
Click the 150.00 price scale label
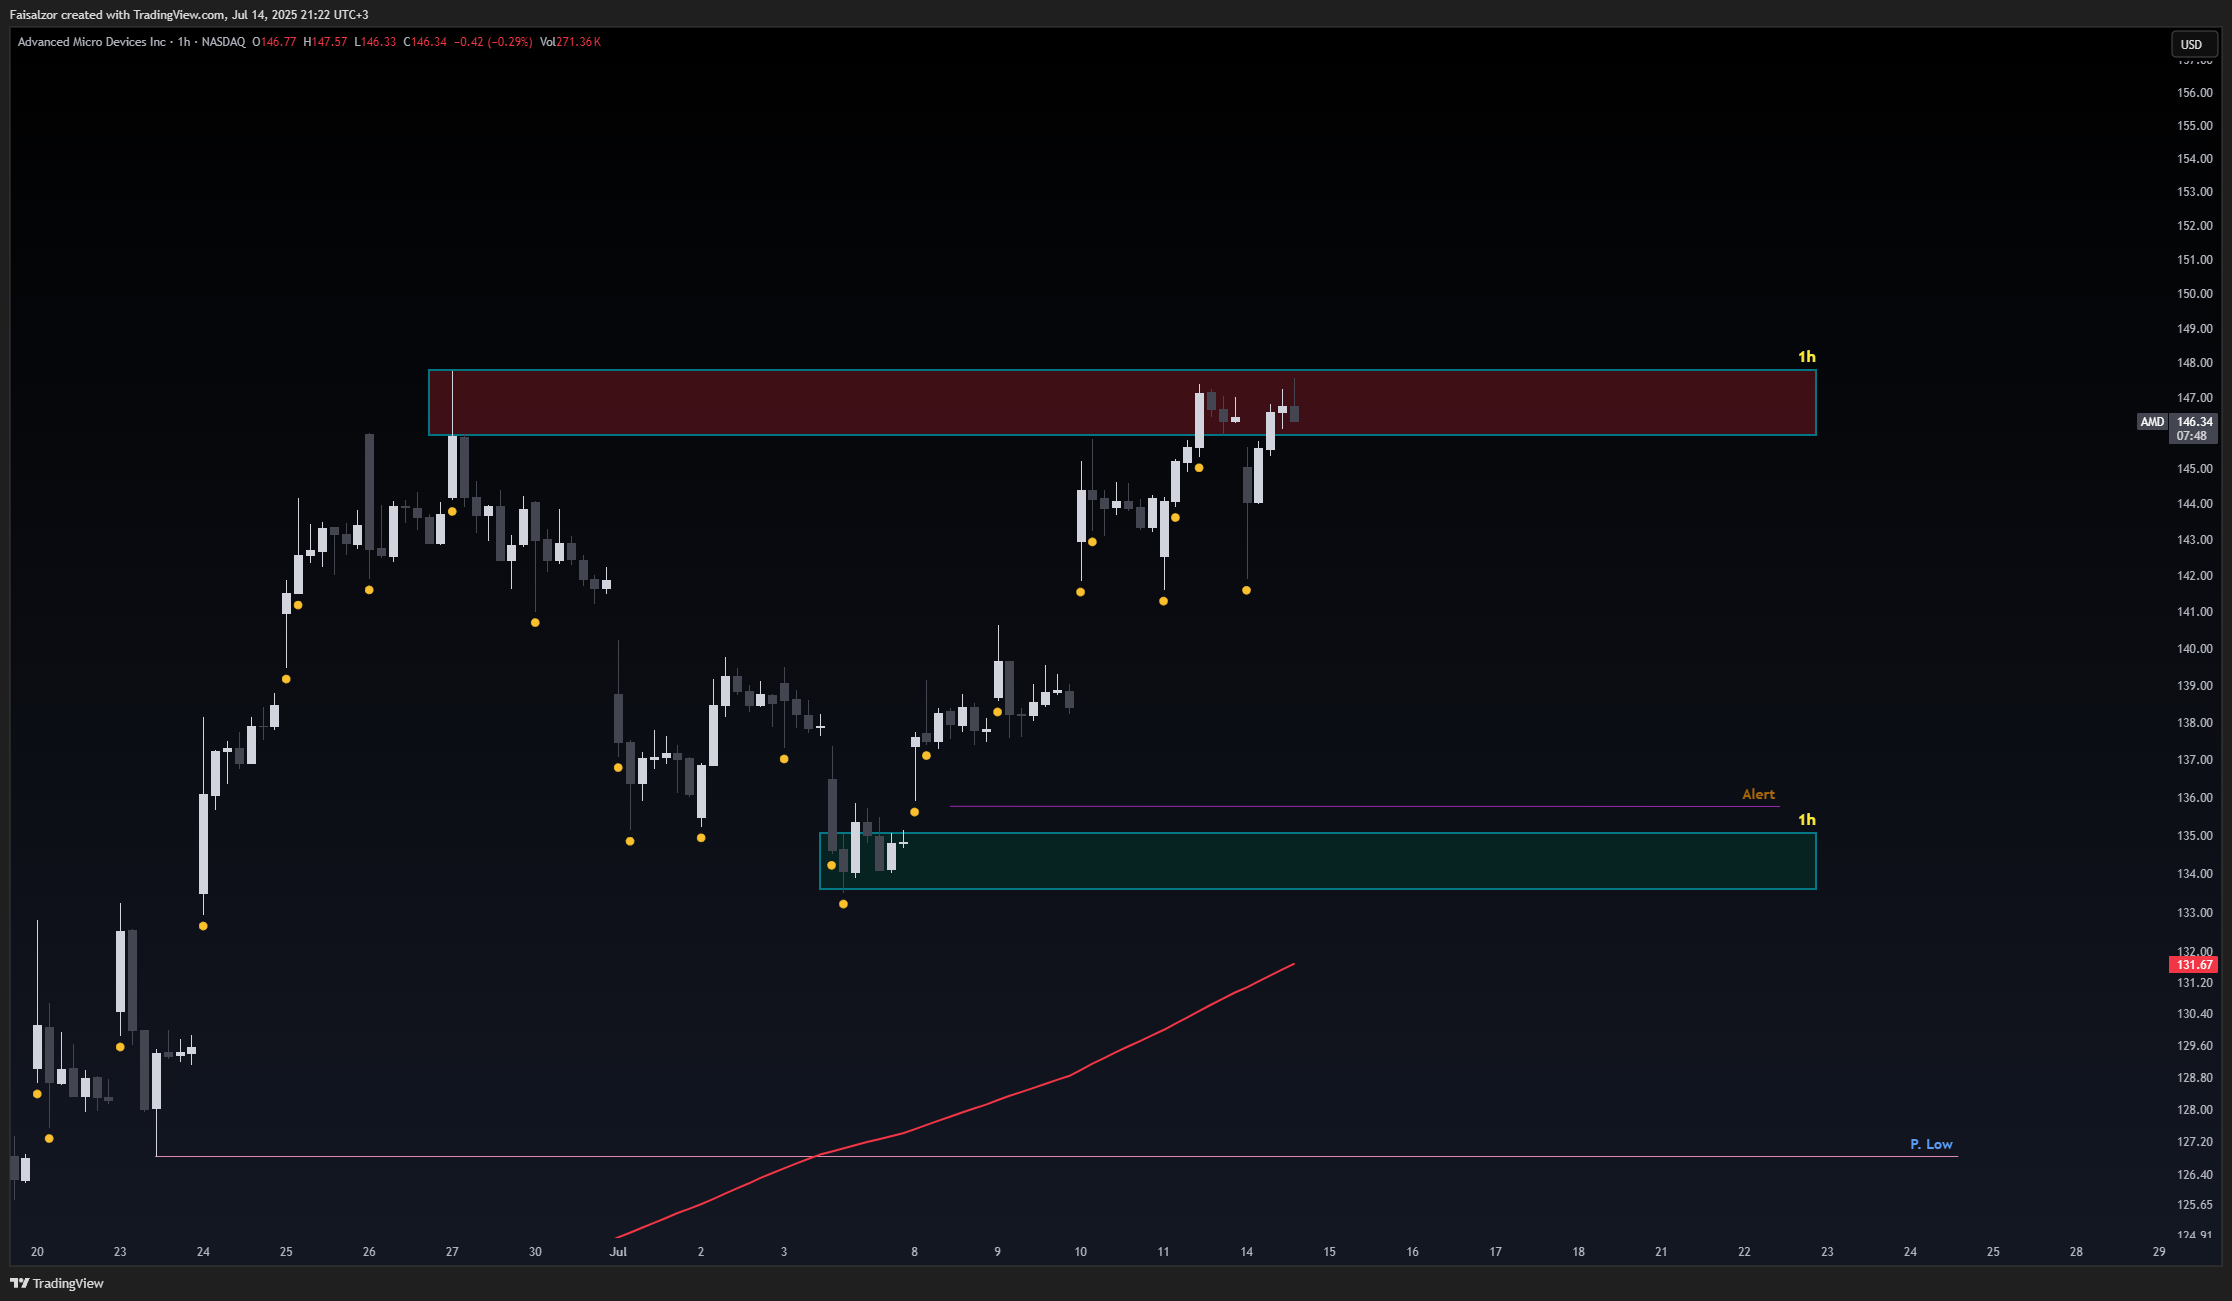tap(2194, 294)
